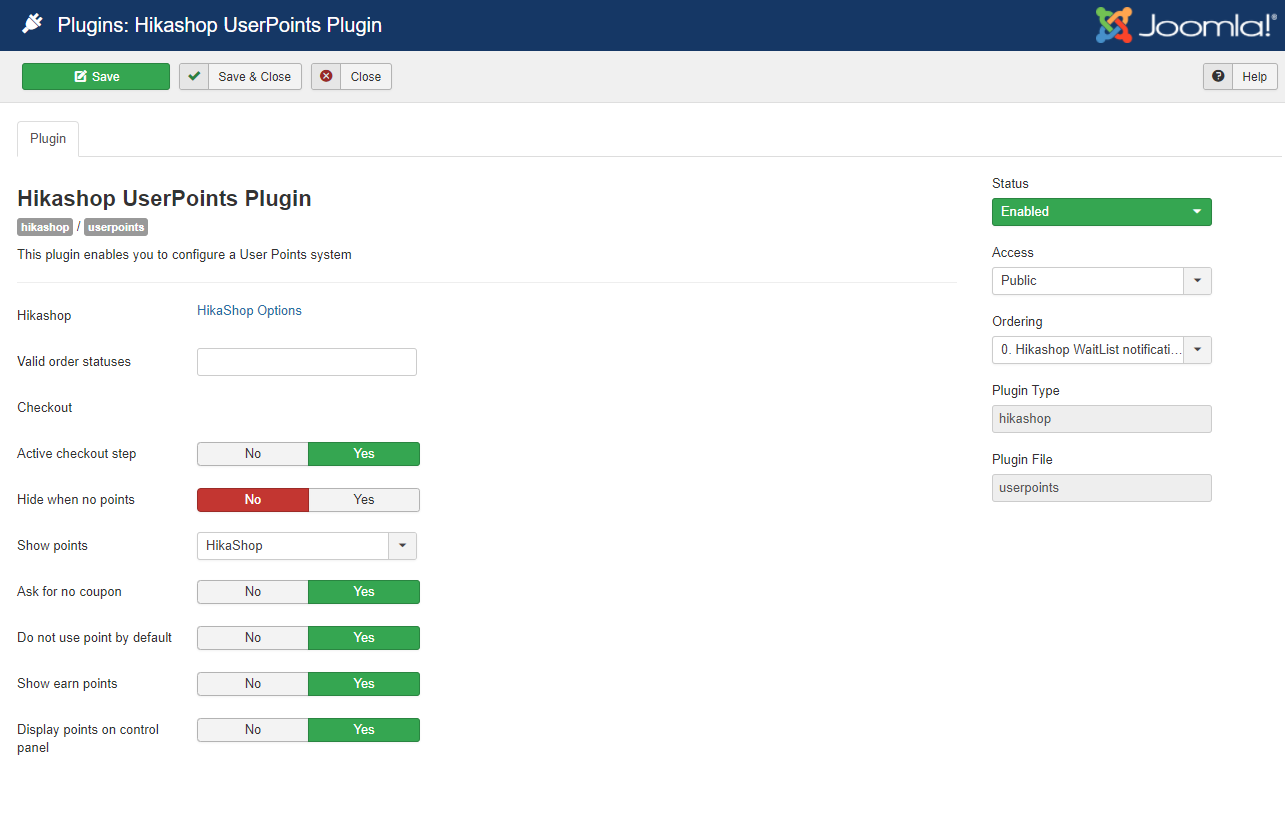Click the Hikashop field label
This screenshot has height=836, width=1285.
point(44,316)
